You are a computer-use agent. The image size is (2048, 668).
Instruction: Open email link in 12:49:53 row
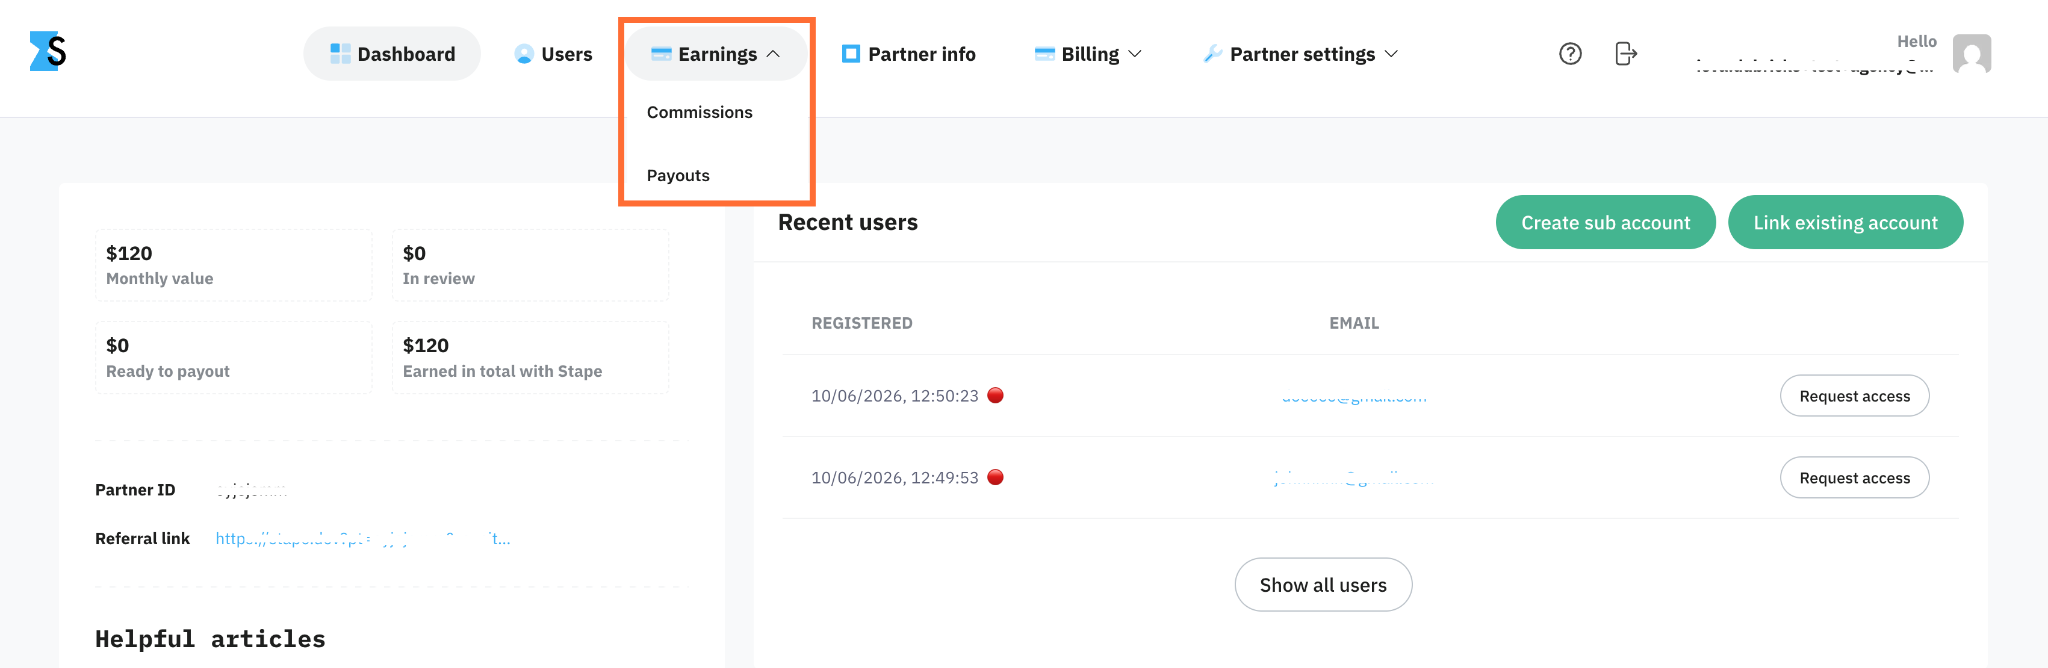tap(1354, 479)
